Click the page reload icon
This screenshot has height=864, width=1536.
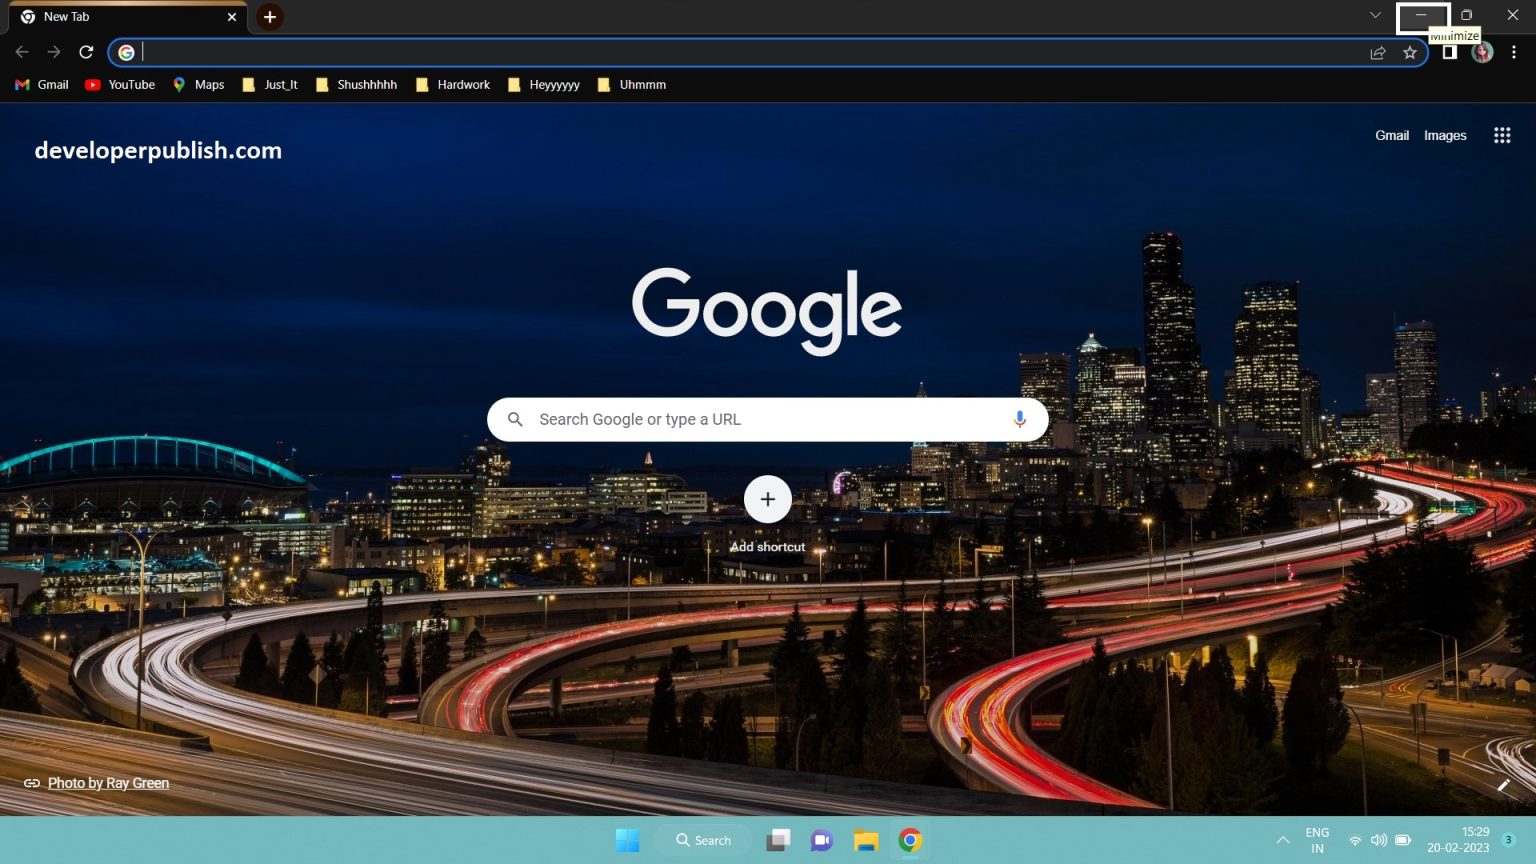[86, 52]
